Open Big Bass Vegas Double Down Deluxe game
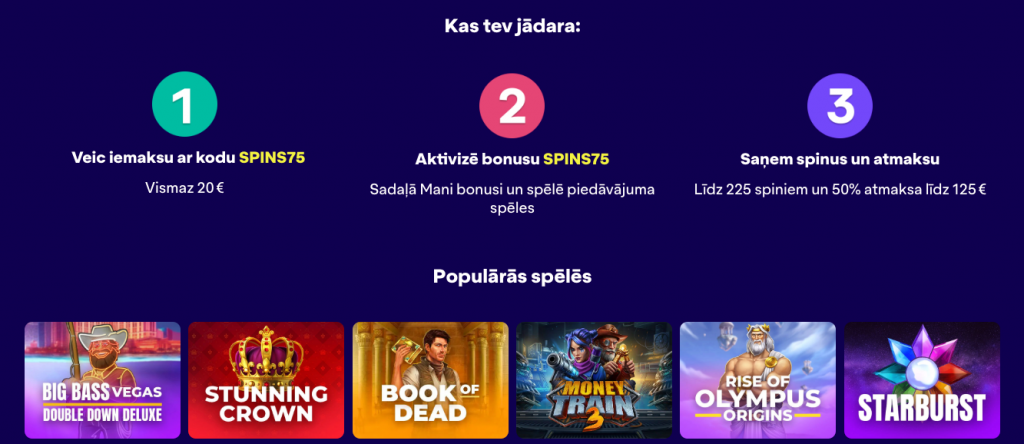This screenshot has height=444, width=1024. click(103, 380)
